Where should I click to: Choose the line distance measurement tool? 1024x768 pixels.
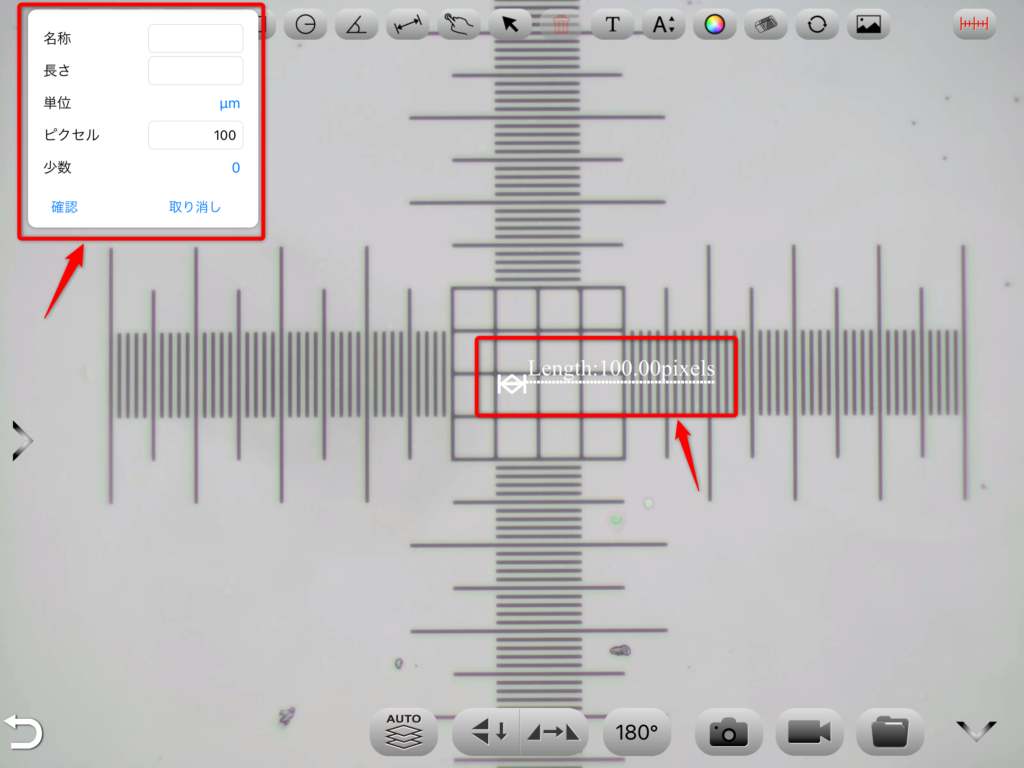click(408, 25)
